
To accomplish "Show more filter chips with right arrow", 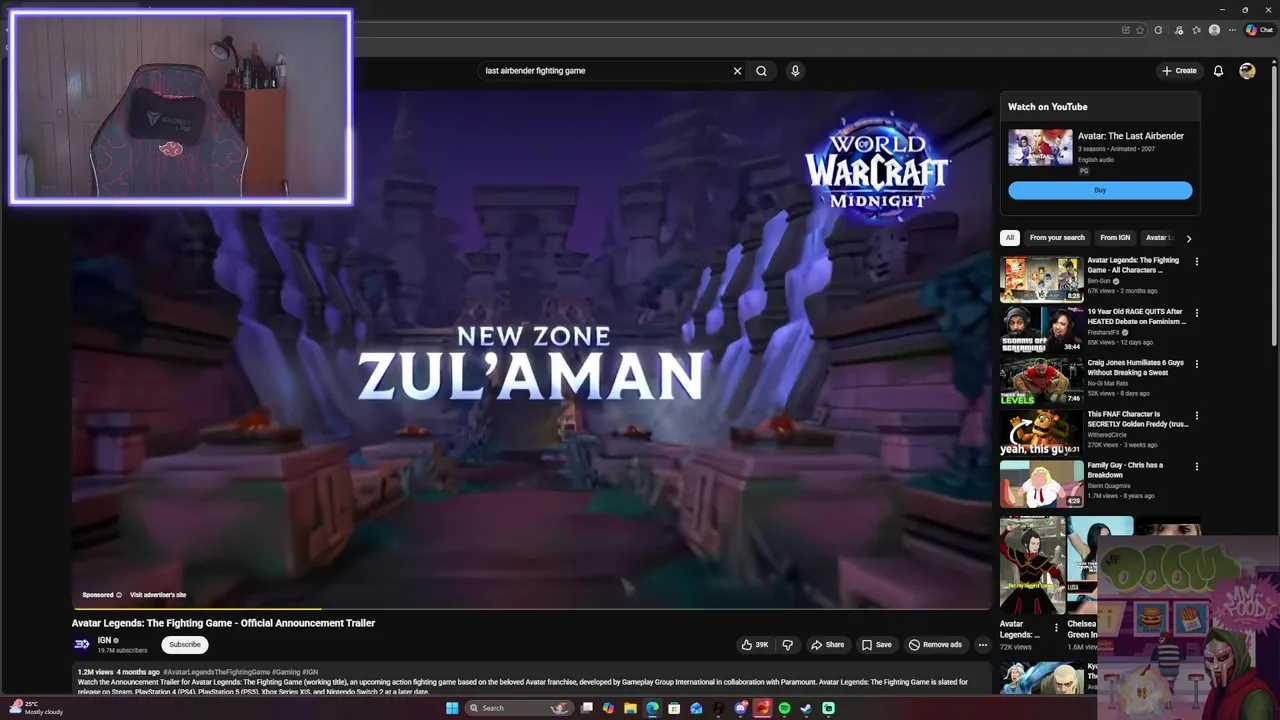I will click(1188, 238).
